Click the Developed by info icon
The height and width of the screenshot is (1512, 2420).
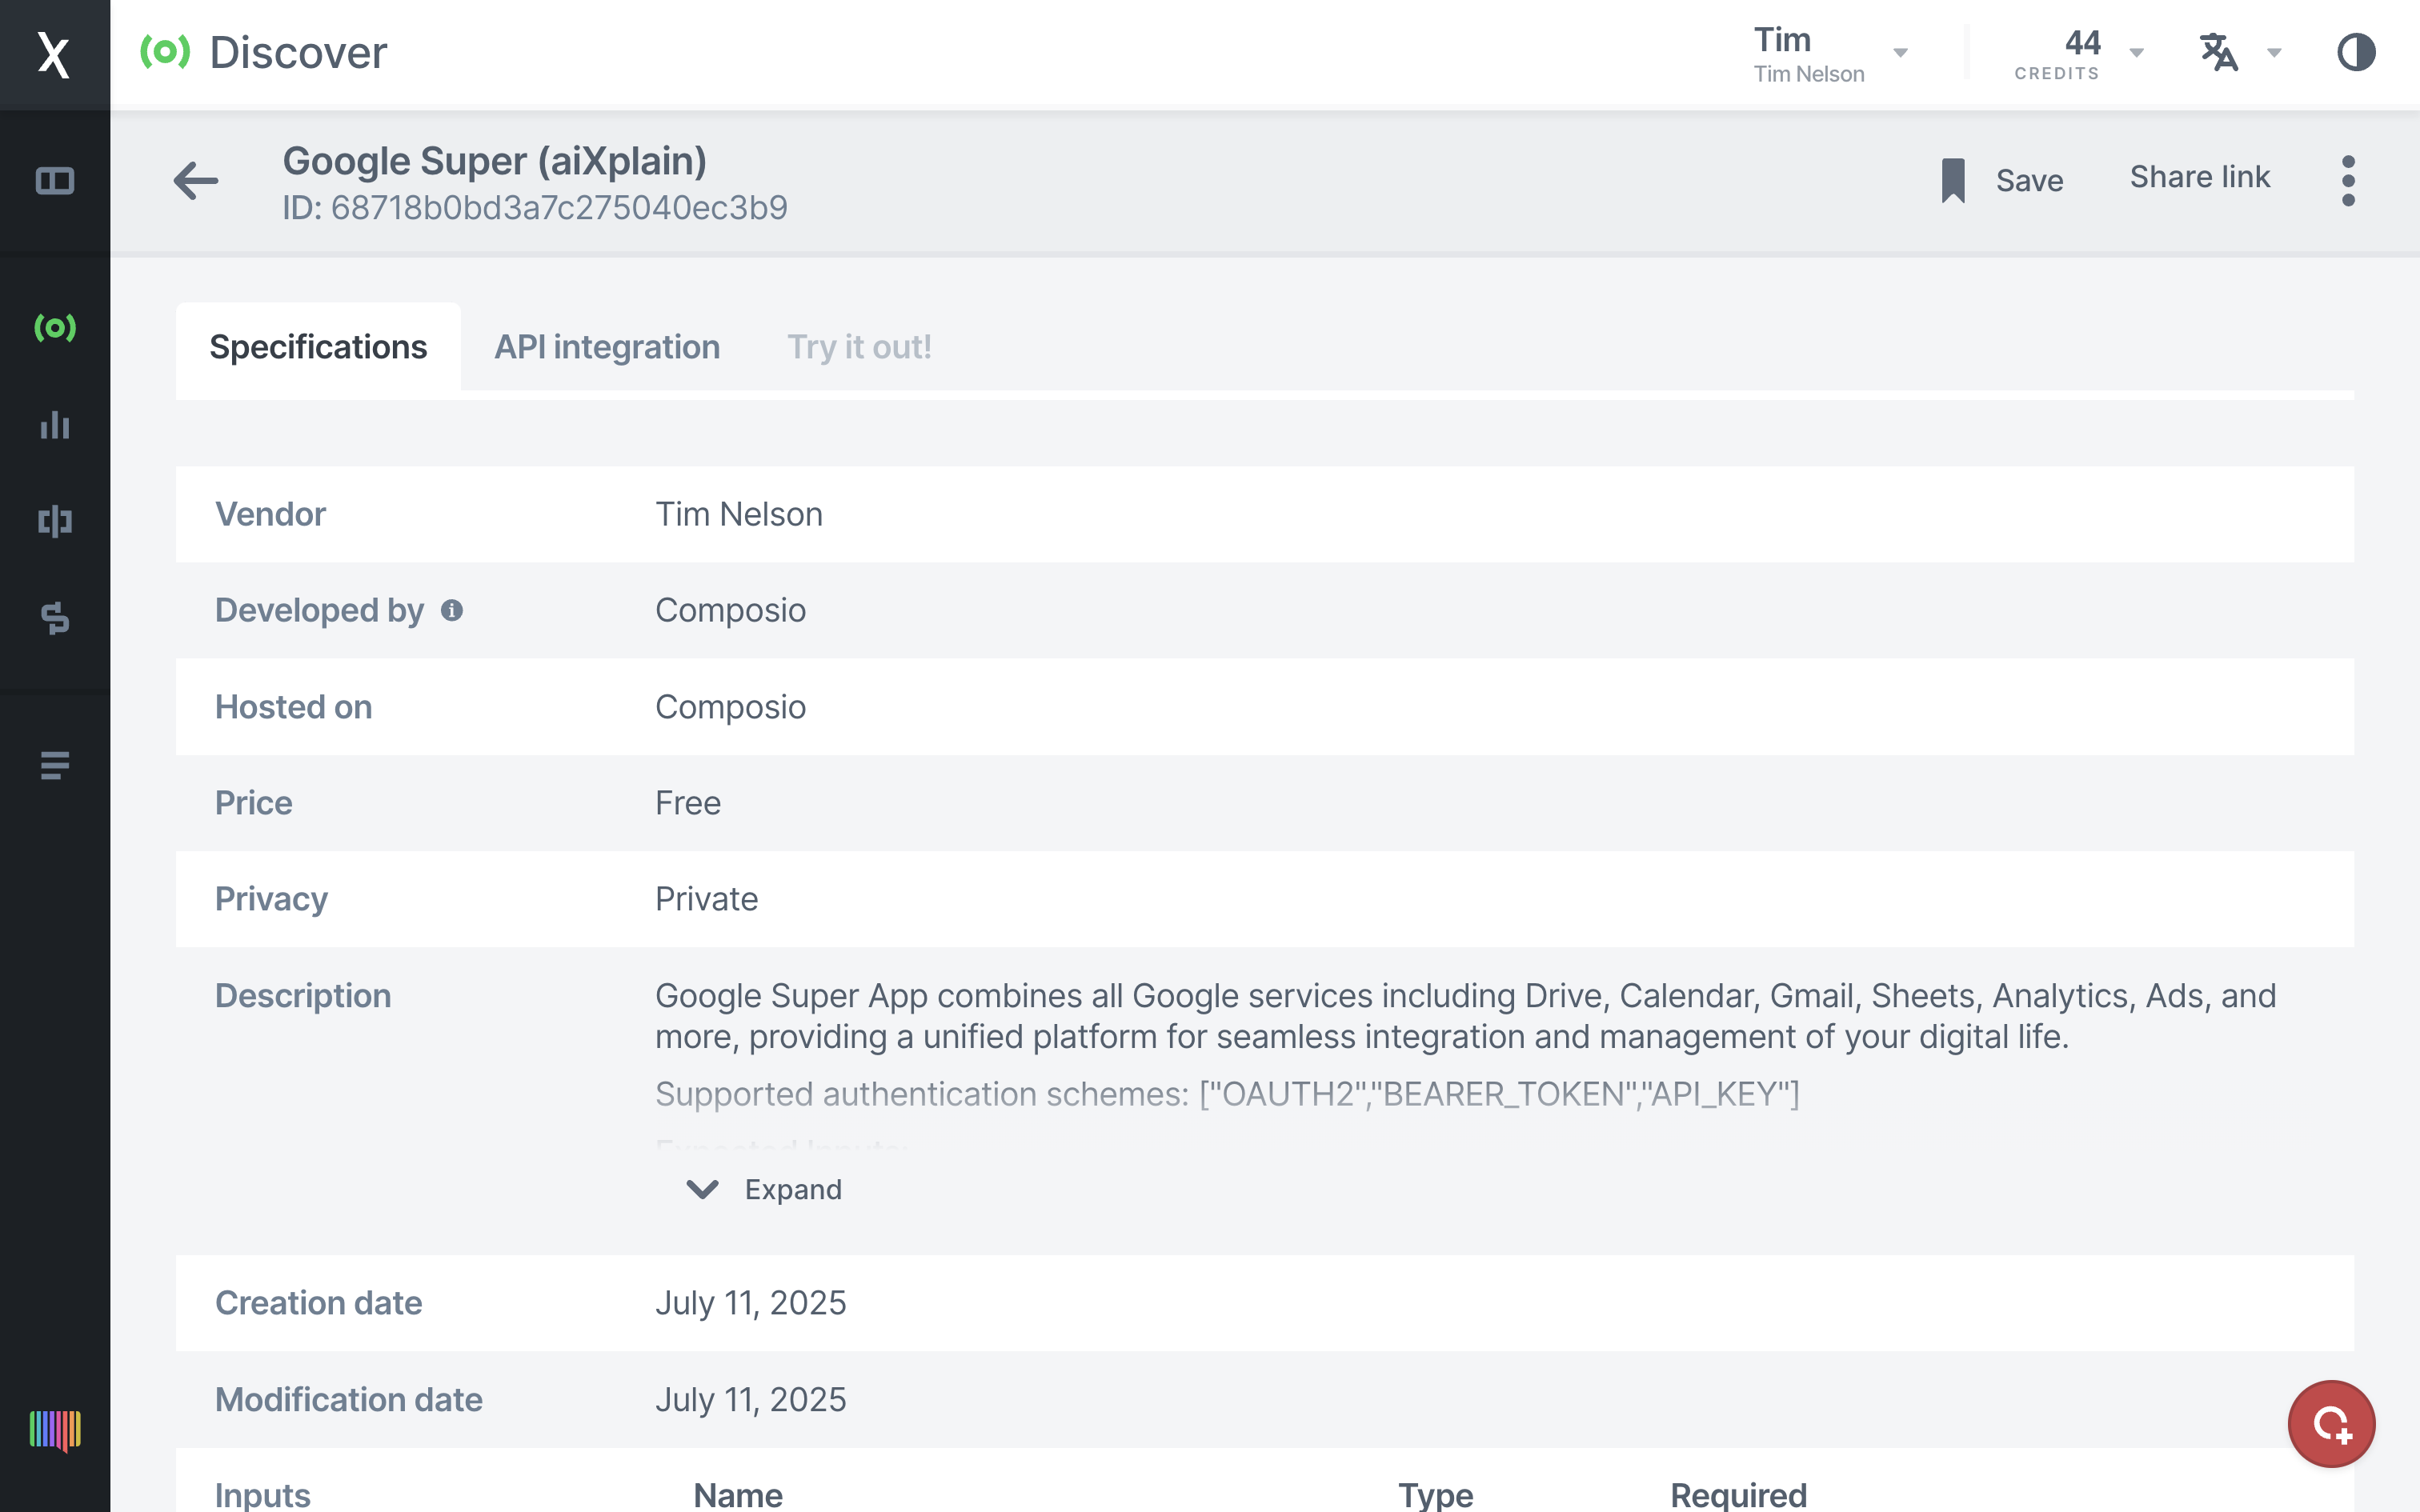(452, 610)
